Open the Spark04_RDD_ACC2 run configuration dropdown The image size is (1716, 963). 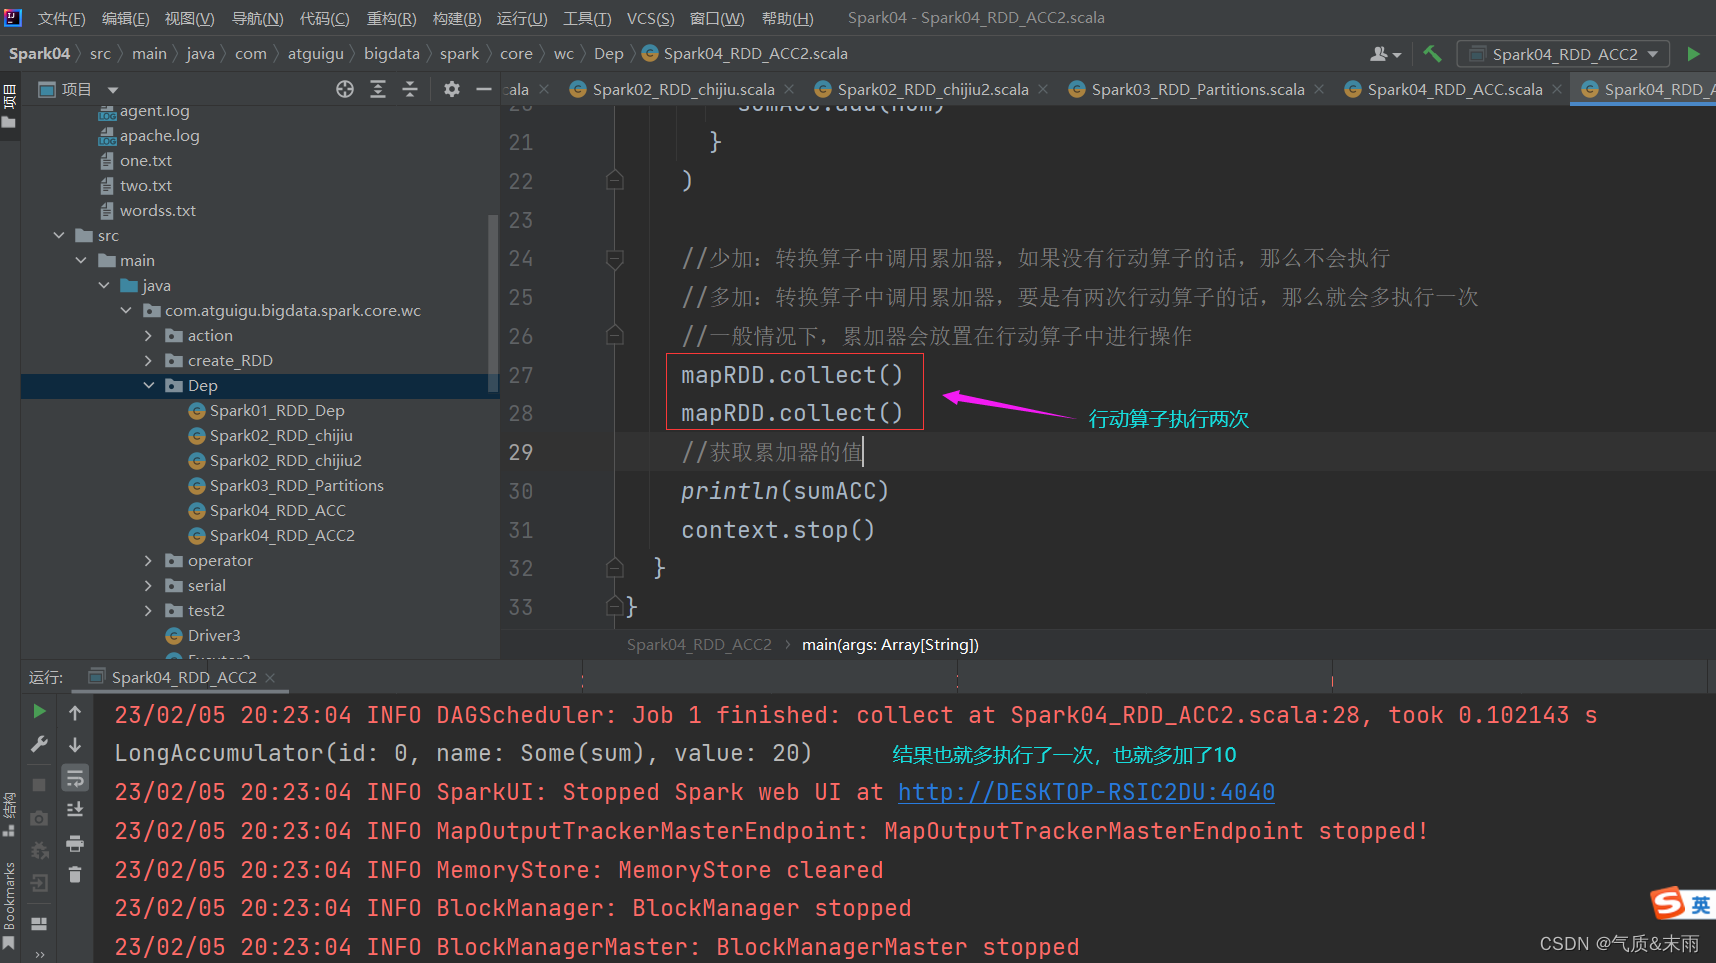tap(1564, 54)
